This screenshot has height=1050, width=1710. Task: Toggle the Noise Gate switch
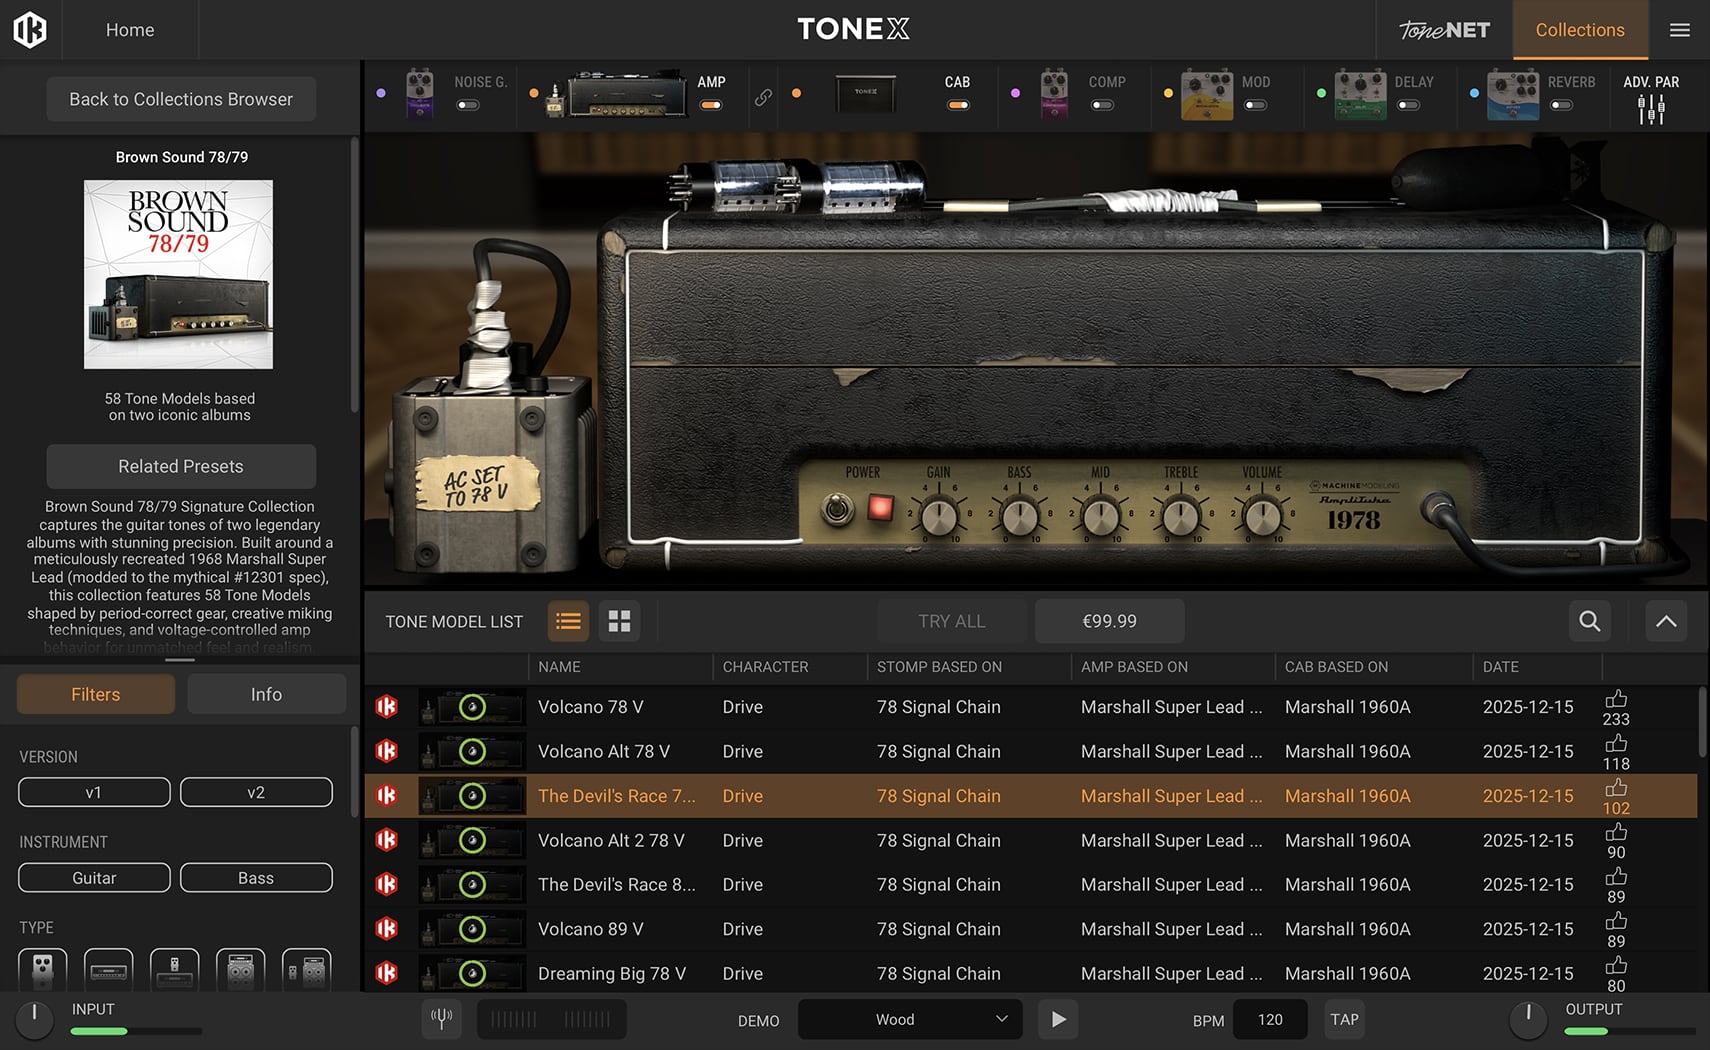(468, 105)
